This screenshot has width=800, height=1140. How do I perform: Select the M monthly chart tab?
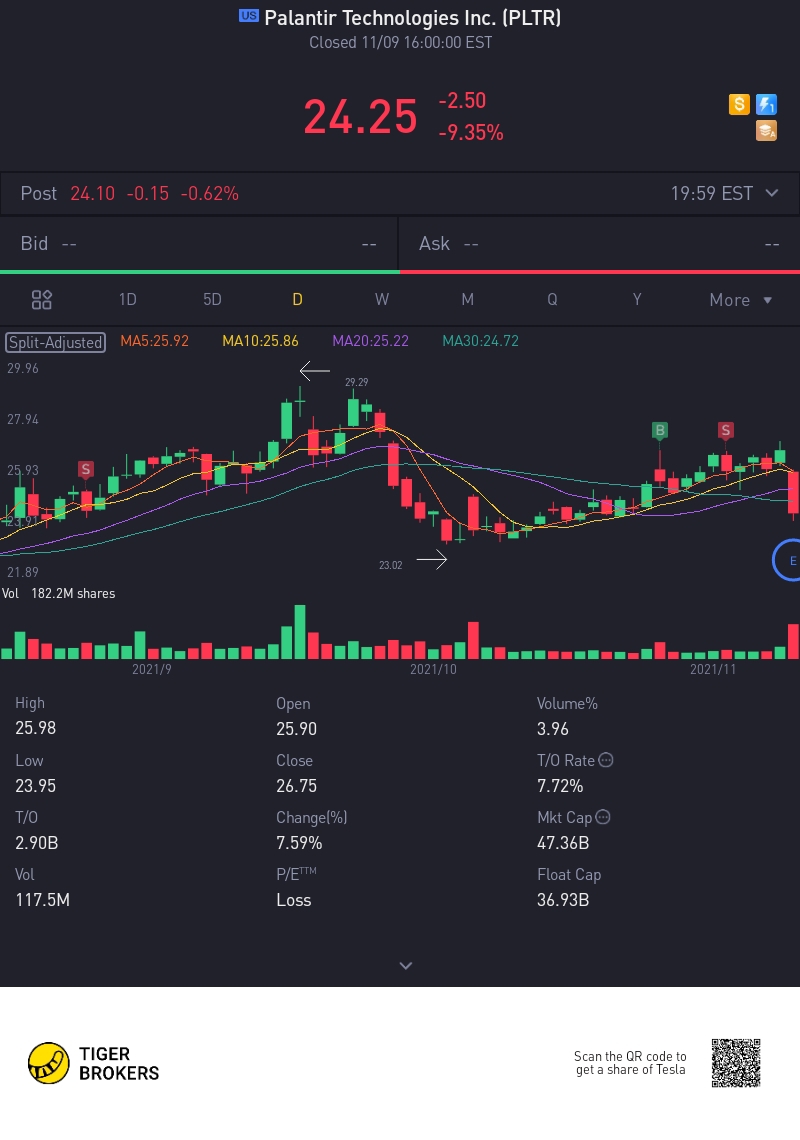(468, 300)
